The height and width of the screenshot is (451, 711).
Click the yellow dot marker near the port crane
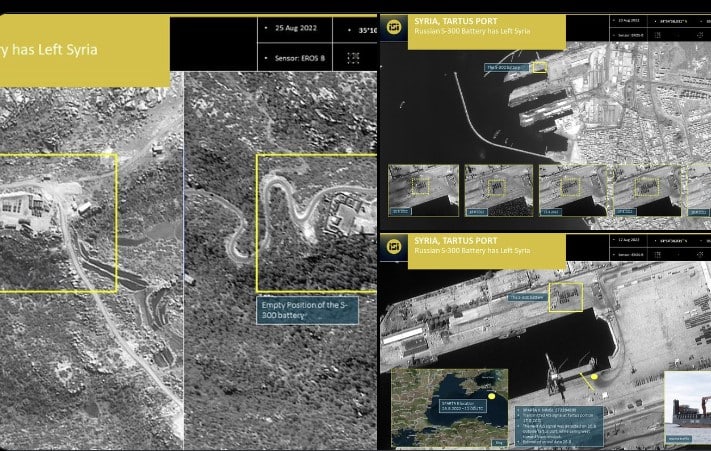[593, 377]
